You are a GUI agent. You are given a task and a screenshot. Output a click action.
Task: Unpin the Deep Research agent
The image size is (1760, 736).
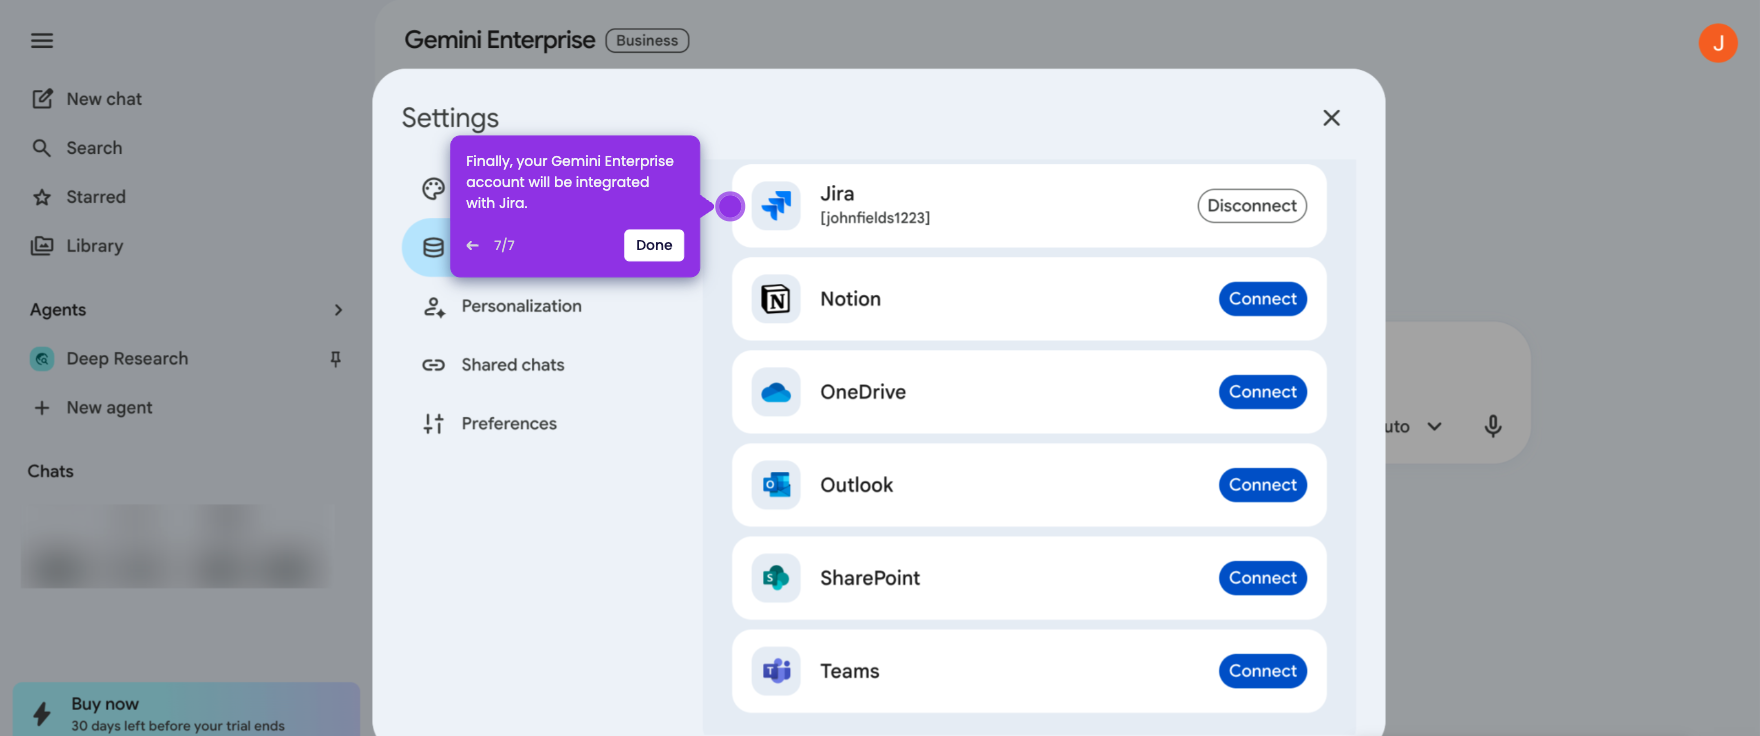point(336,359)
